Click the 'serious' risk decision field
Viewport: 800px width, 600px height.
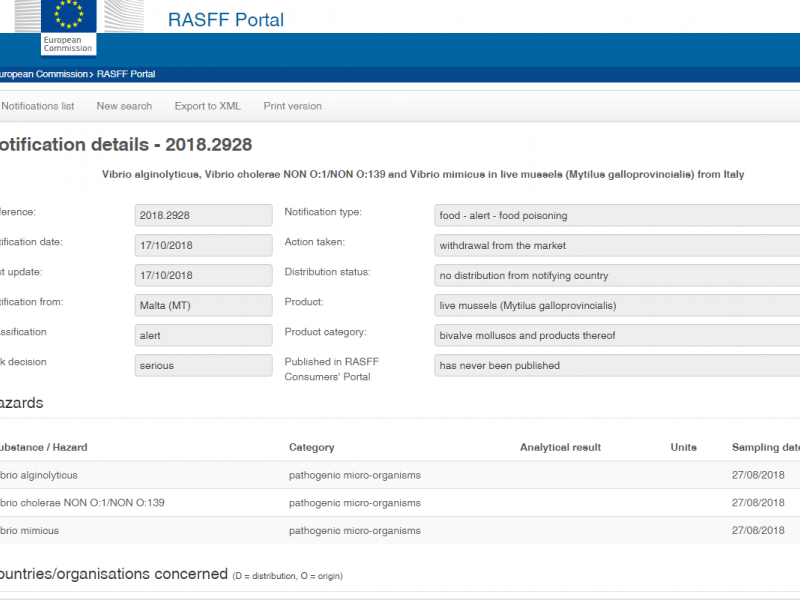tap(204, 365)
